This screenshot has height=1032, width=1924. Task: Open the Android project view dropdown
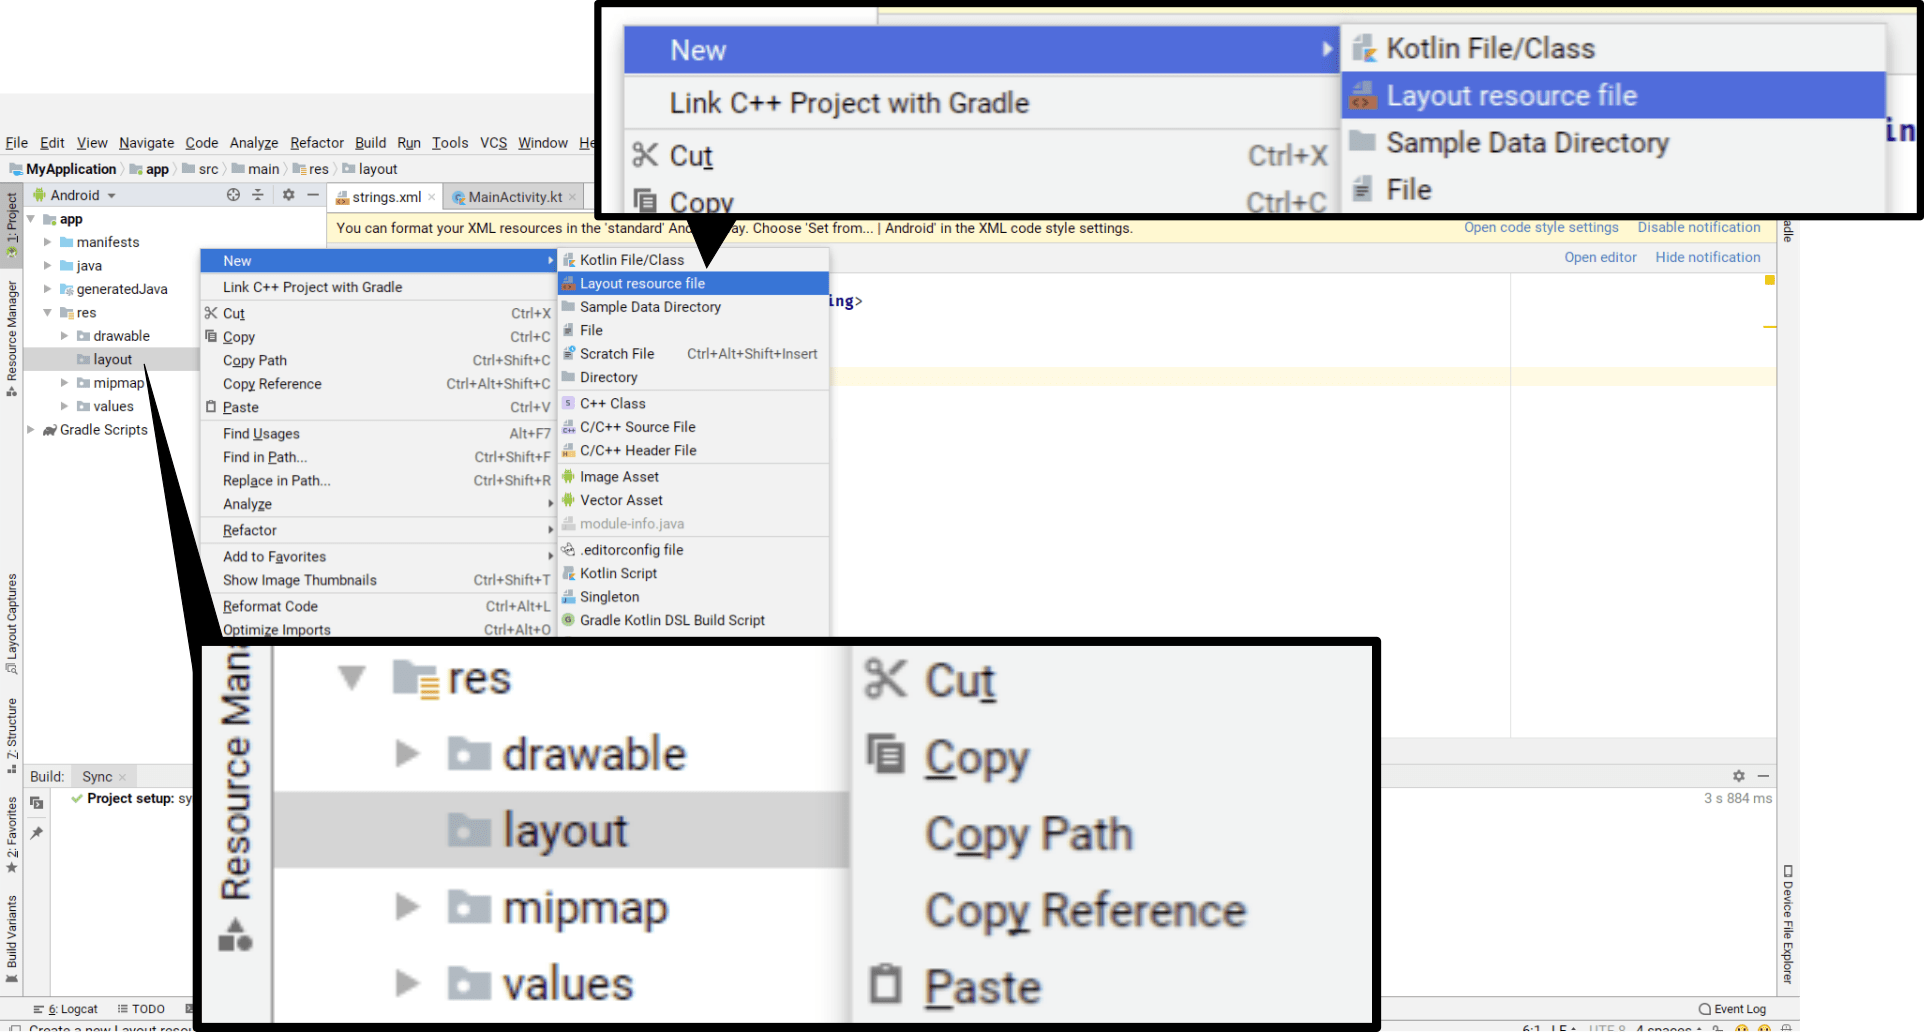click(76, 195)
